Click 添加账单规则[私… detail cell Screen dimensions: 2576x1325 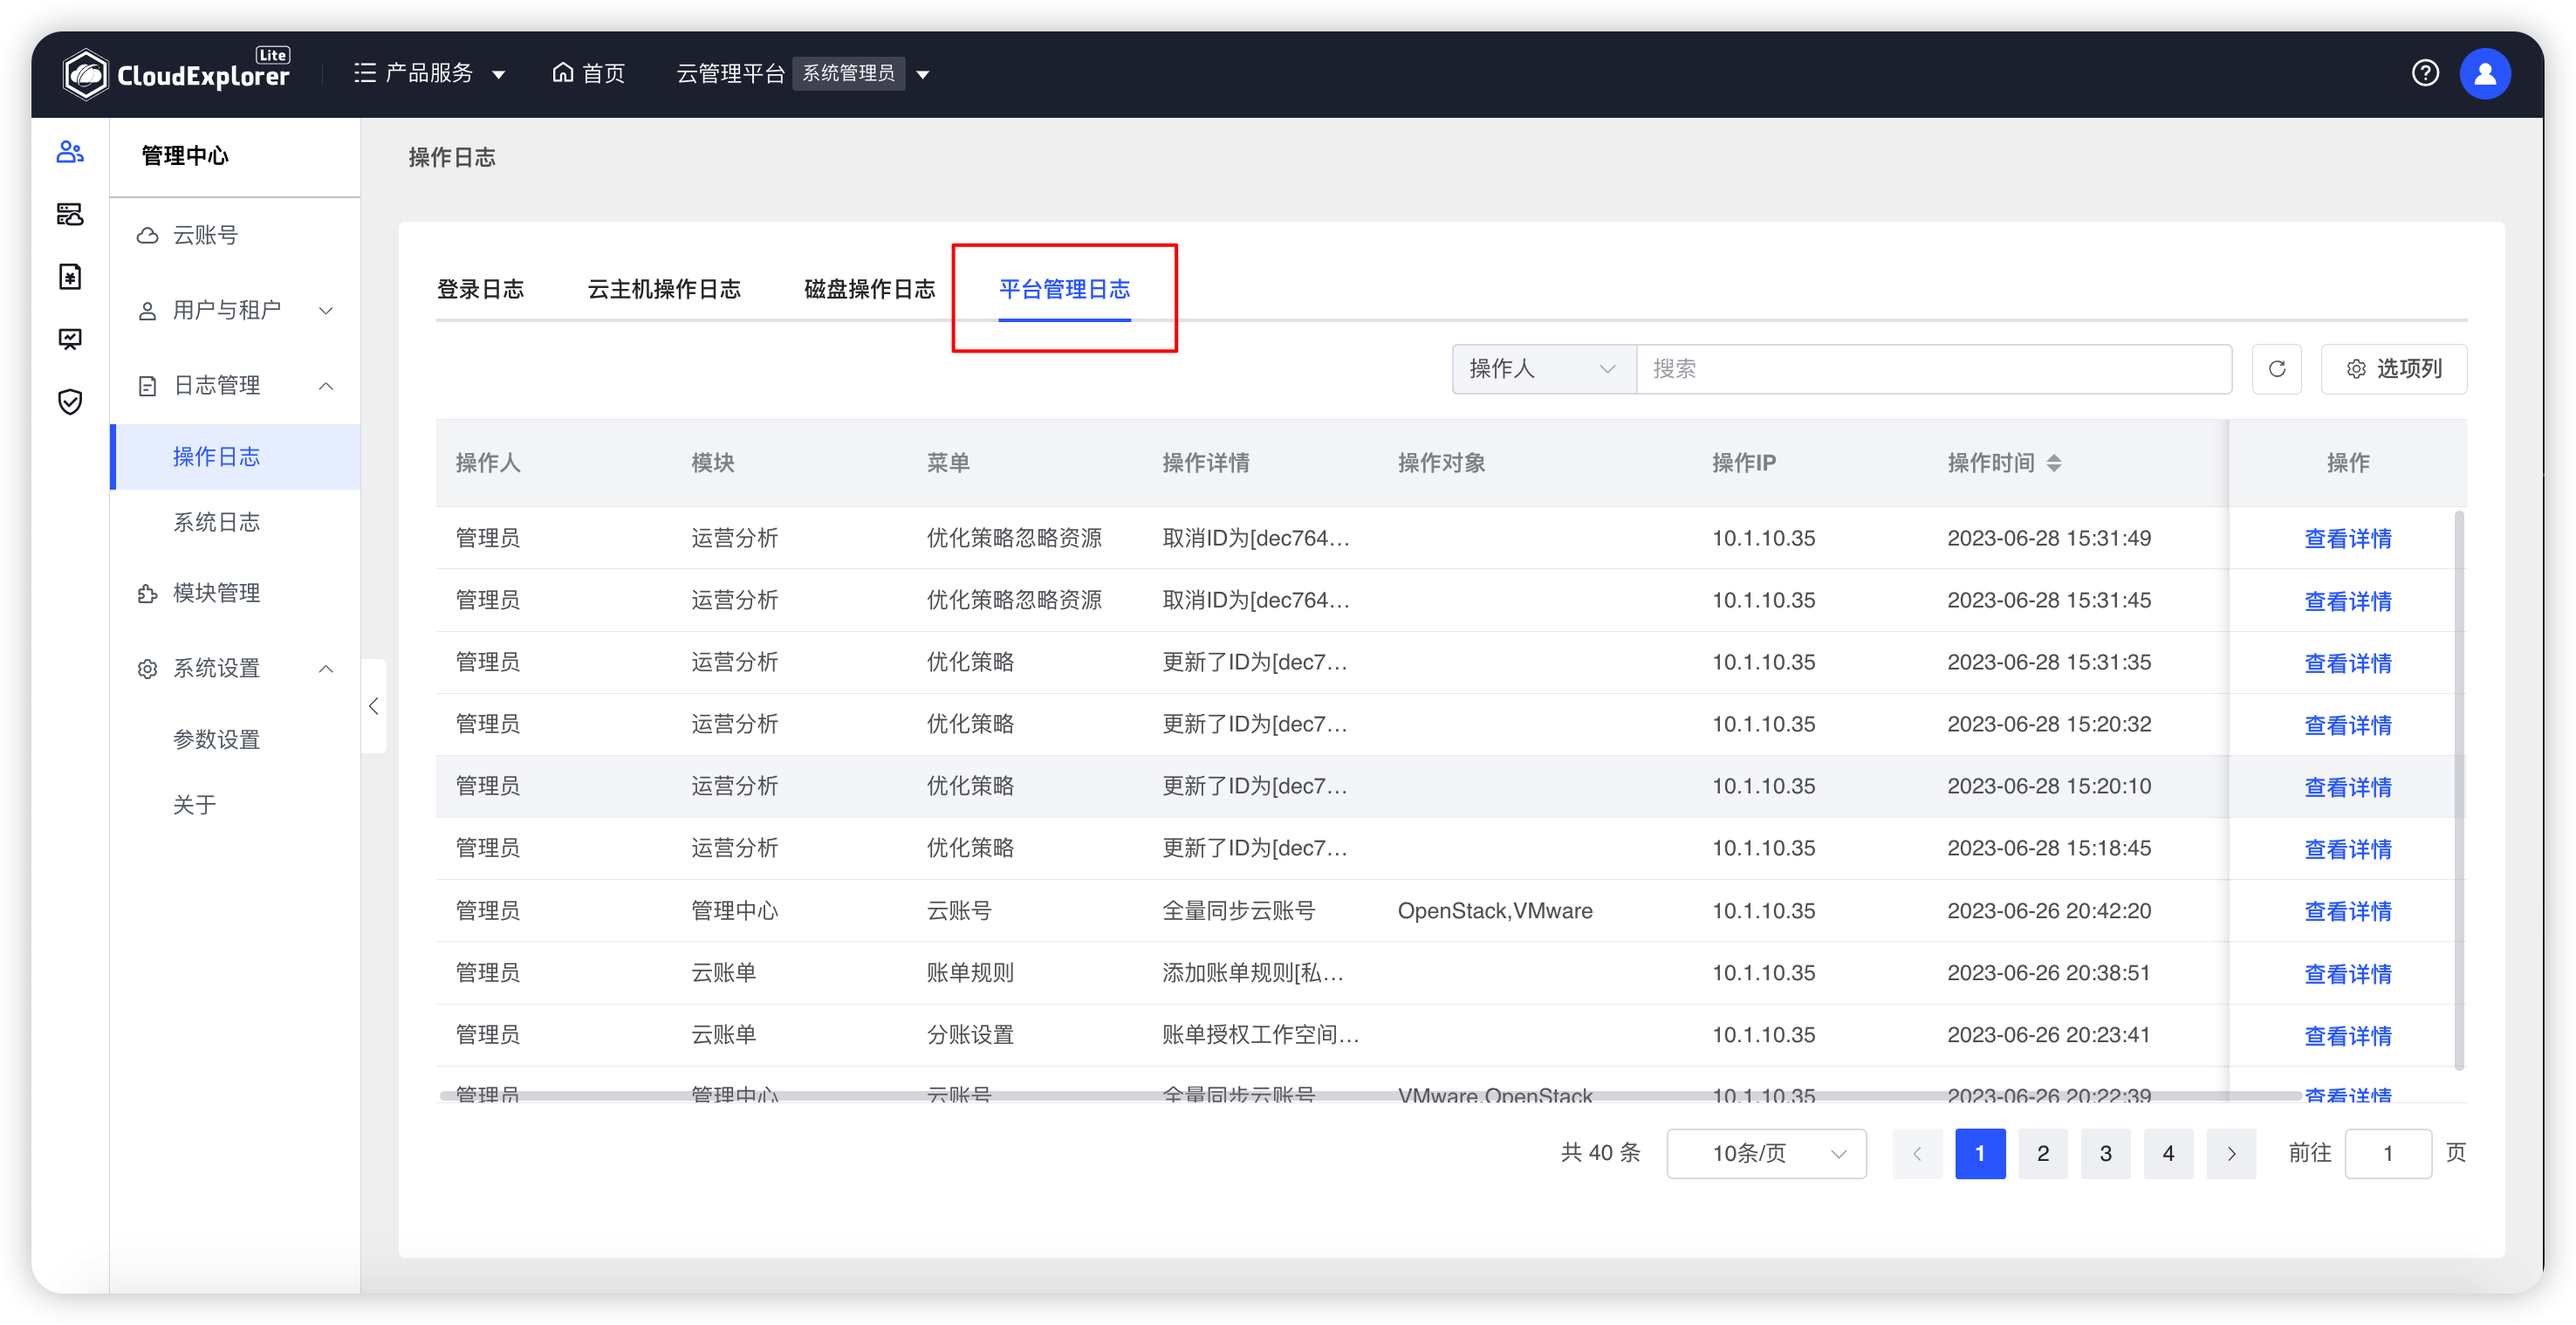click(x=1252, y=973)
